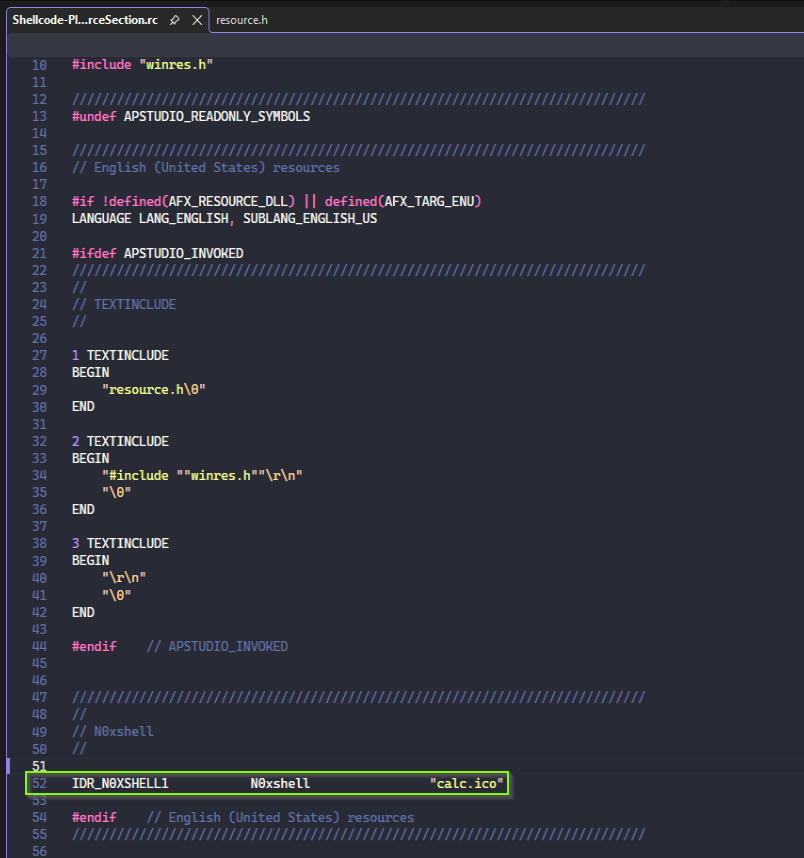Click the #endif // APSTUDIO_INVOKED line
Viewport: 804px width, 858px height.
point(180,646)
